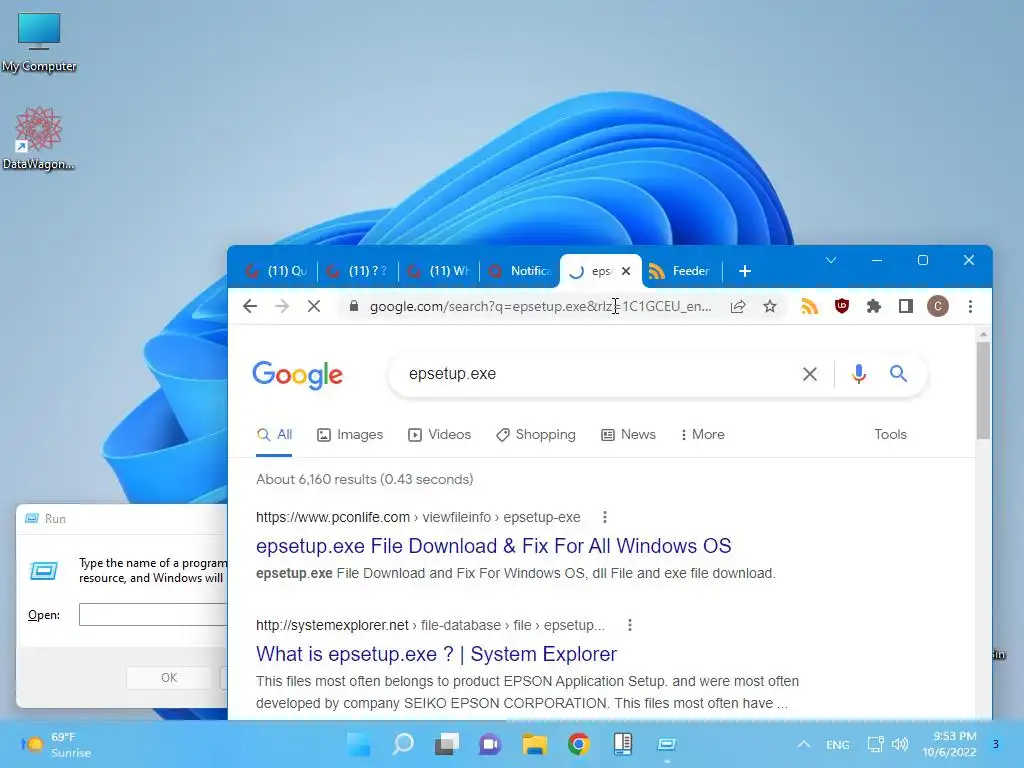Switch to Videos results
The image size is (1024, 768).
pyautogui.click(x=440, y=435)
